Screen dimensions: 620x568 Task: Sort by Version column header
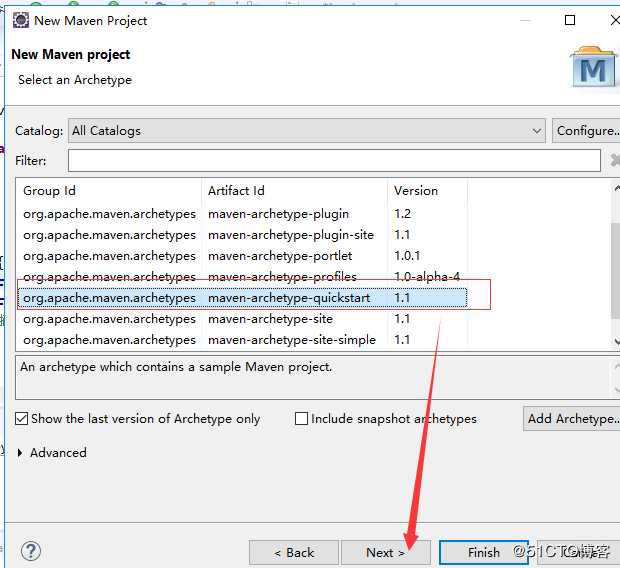click(x=427, y=191)
